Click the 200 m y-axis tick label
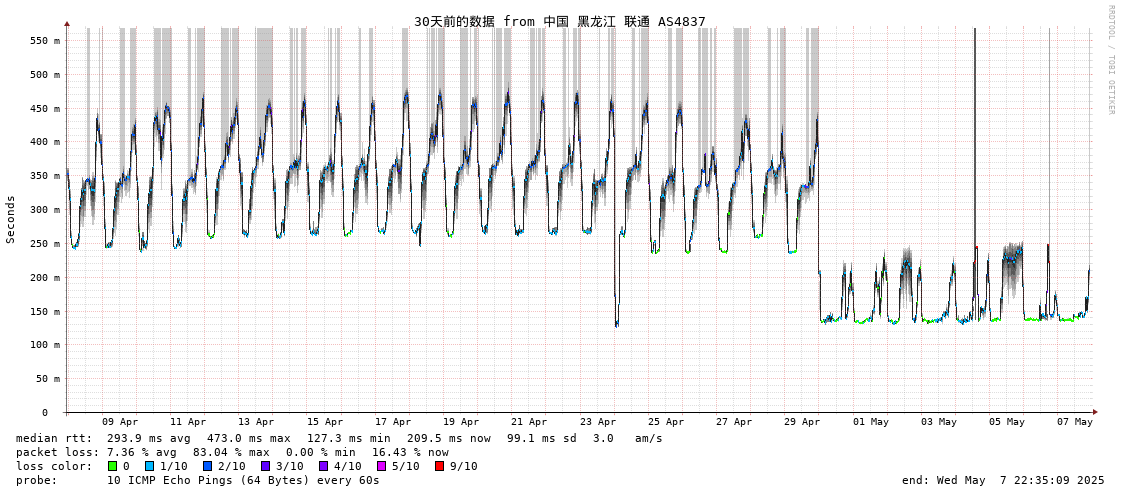The width and height of the screenshot is (1121, 494). [x=45, y=277]
